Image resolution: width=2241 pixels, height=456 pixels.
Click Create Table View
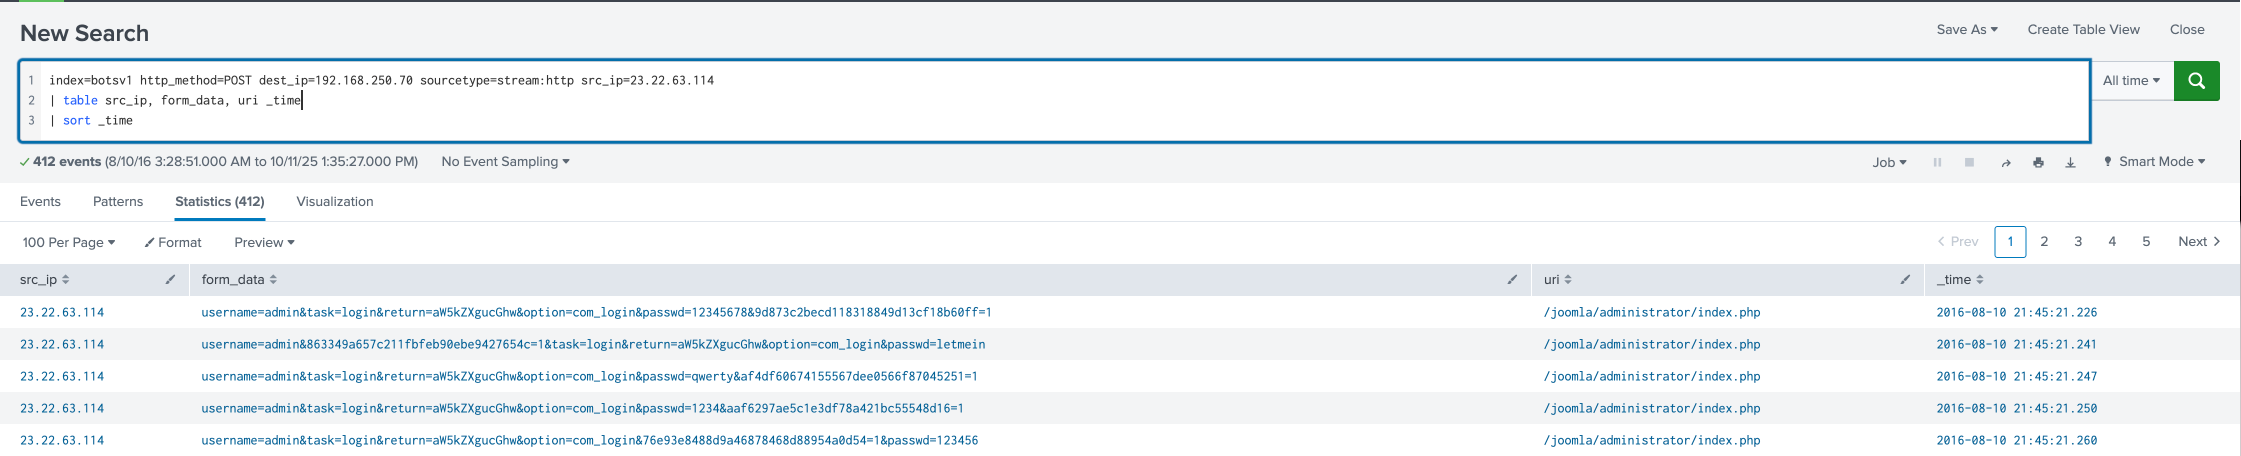click(2083, 30)
